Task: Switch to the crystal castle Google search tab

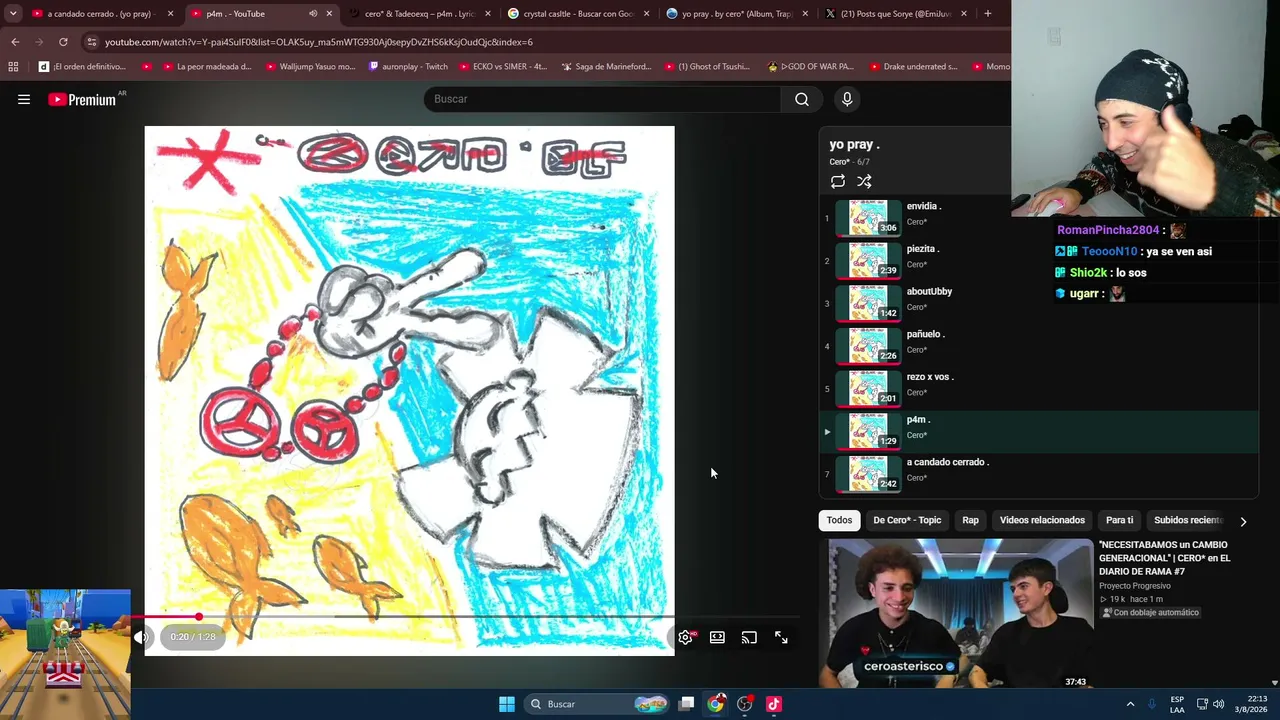Action: 578,14
